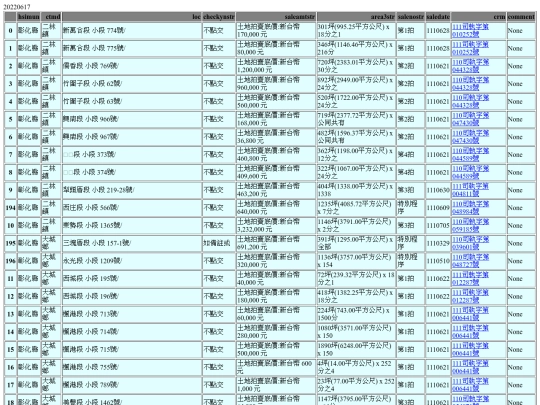
Task: Click the crm column header
Action: (478, 17)
